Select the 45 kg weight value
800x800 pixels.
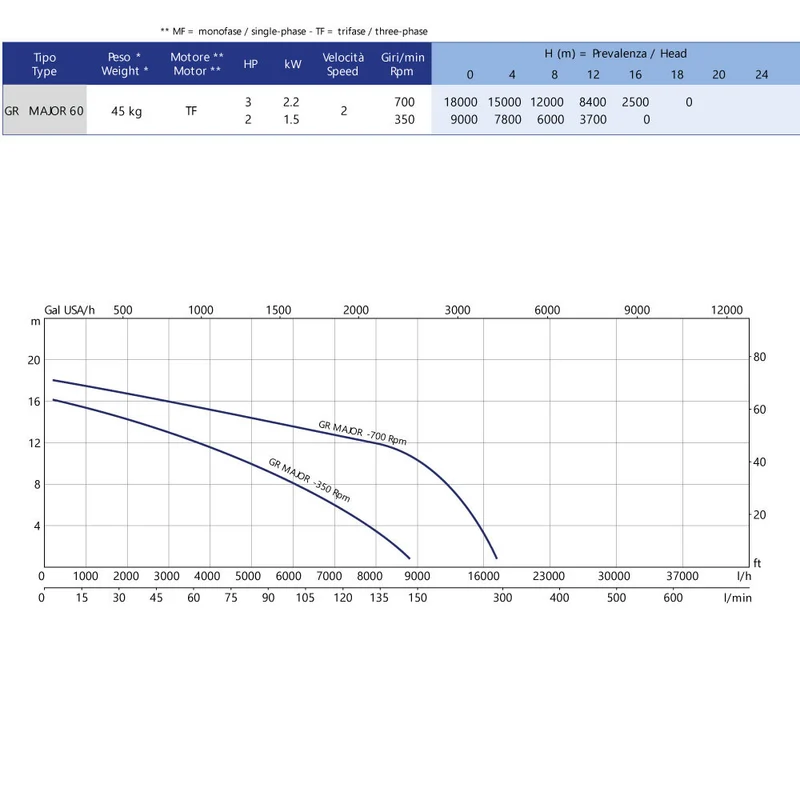point(127,111)
